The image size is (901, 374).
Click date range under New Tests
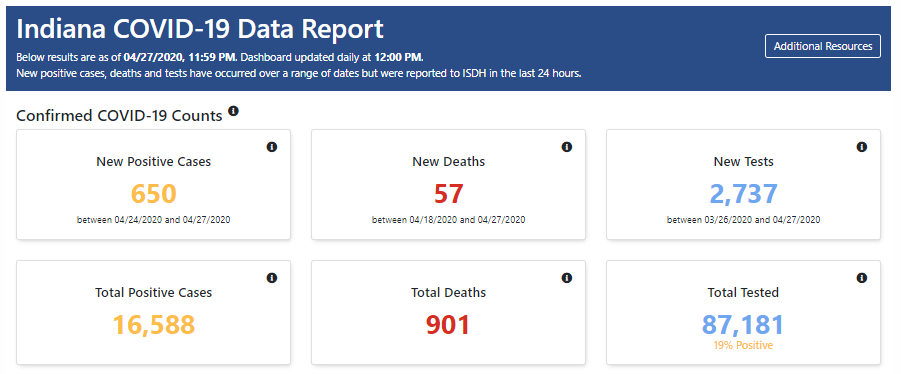[744, 219]
